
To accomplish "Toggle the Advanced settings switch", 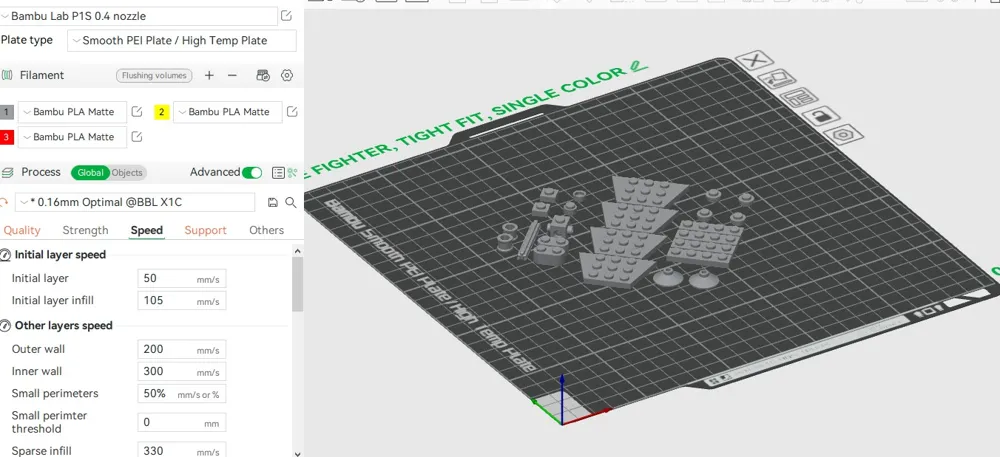I will coord(252,173).
